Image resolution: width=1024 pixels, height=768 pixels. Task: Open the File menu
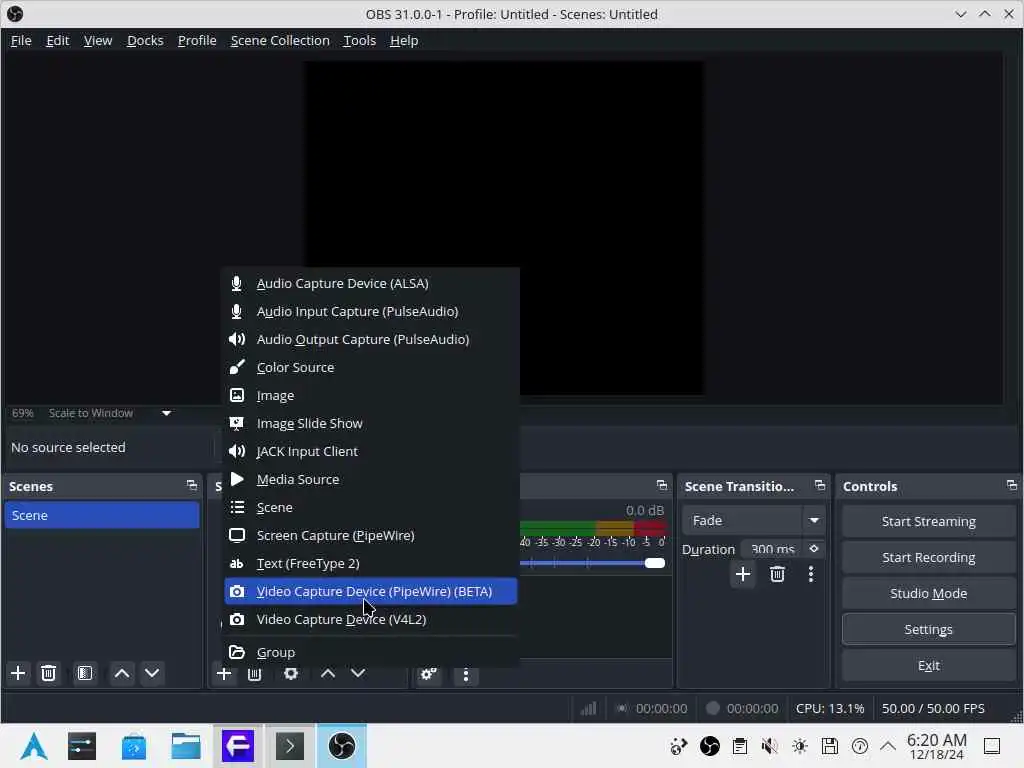pos(21,40)
